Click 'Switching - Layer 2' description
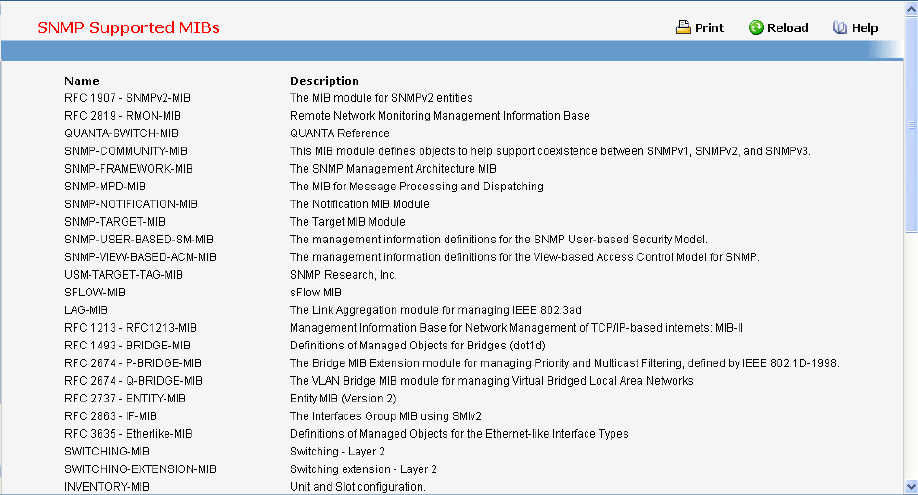This screenshot has width=918, height=495. 337,451
